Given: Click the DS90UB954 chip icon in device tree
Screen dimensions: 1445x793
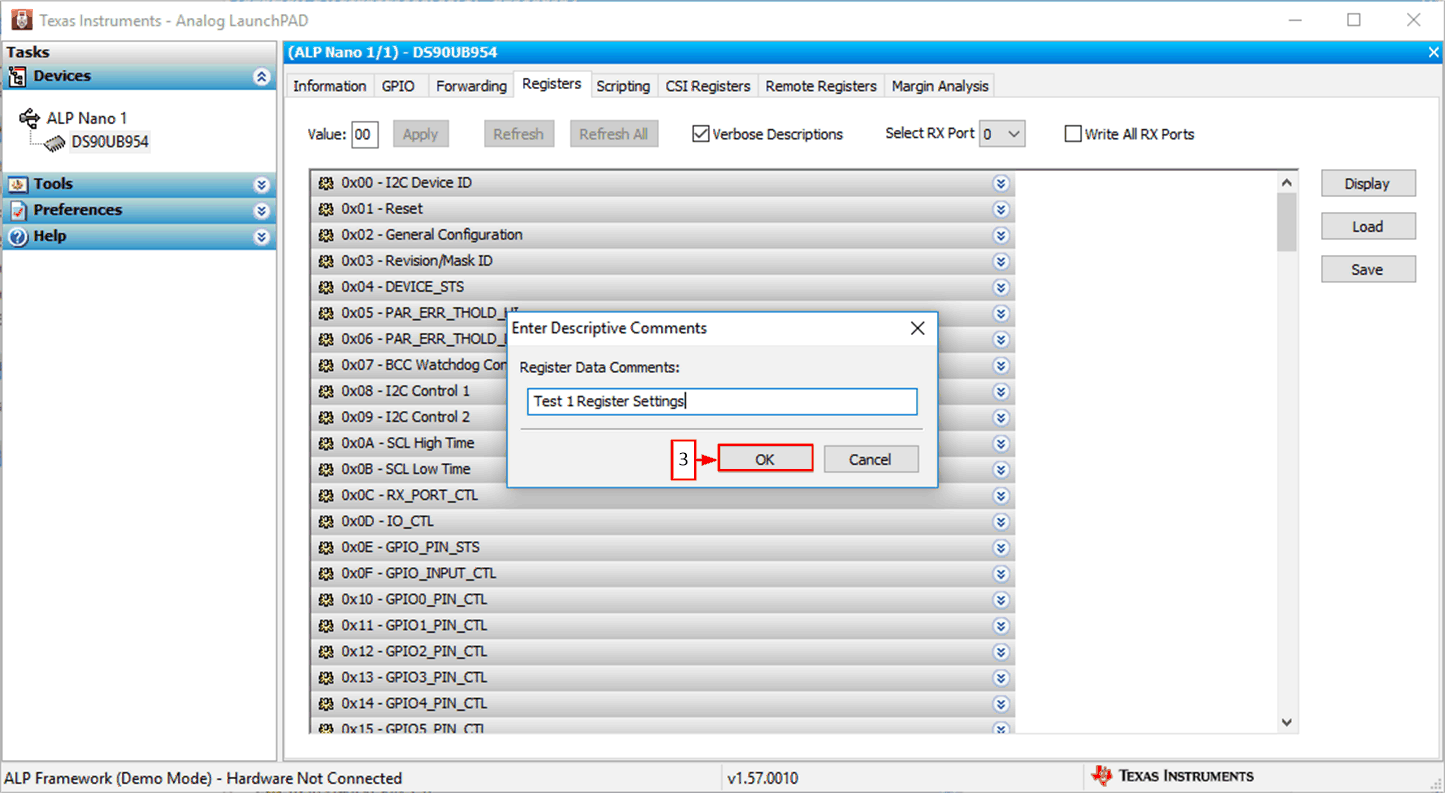Looking at the screenshot, I should point(55,143).
